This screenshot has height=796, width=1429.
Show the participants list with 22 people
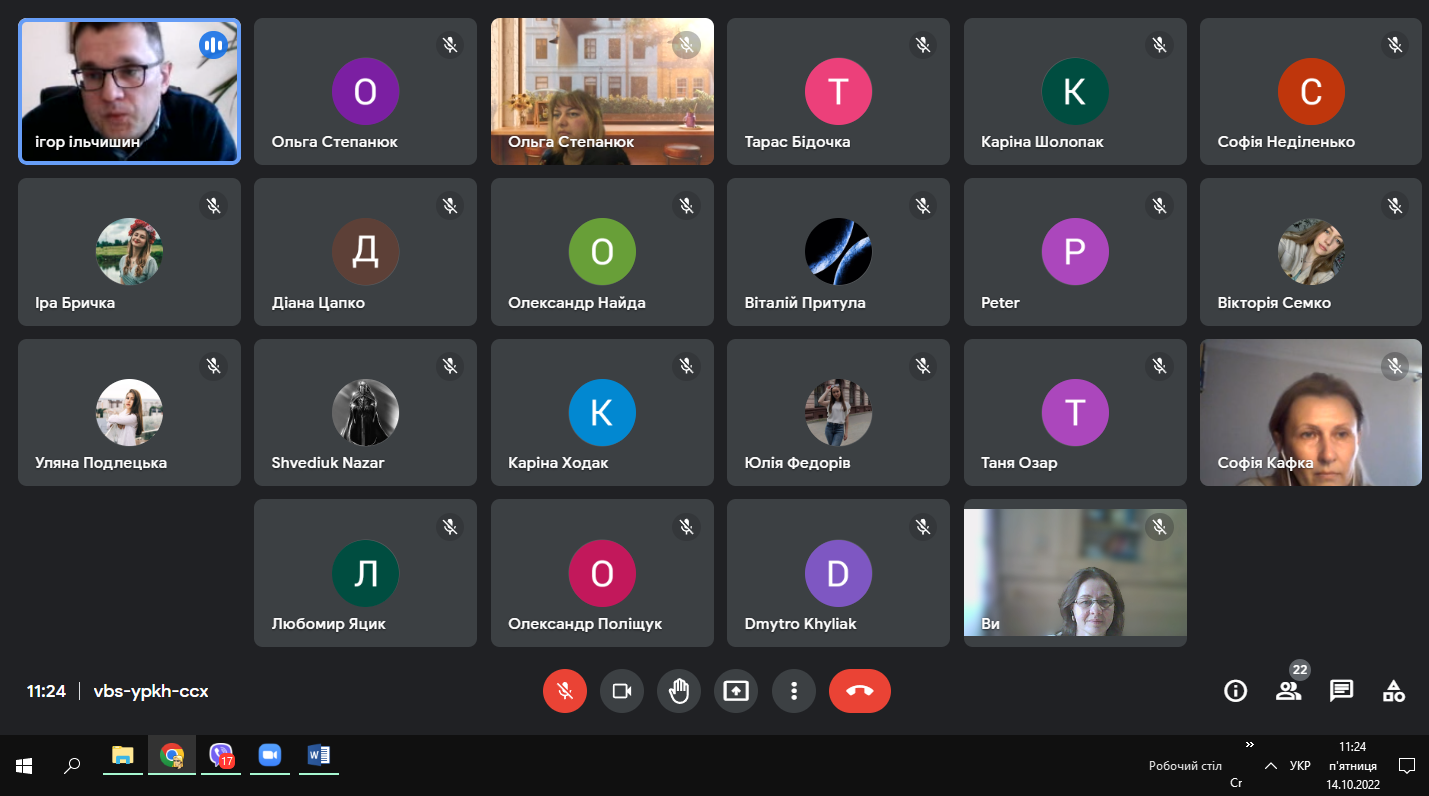1288,691
